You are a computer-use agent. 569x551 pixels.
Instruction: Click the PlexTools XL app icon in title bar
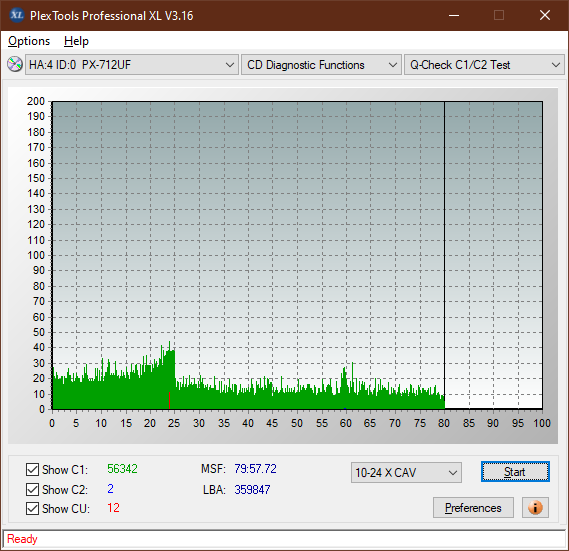pyautogui.click(x=17, y=16)
